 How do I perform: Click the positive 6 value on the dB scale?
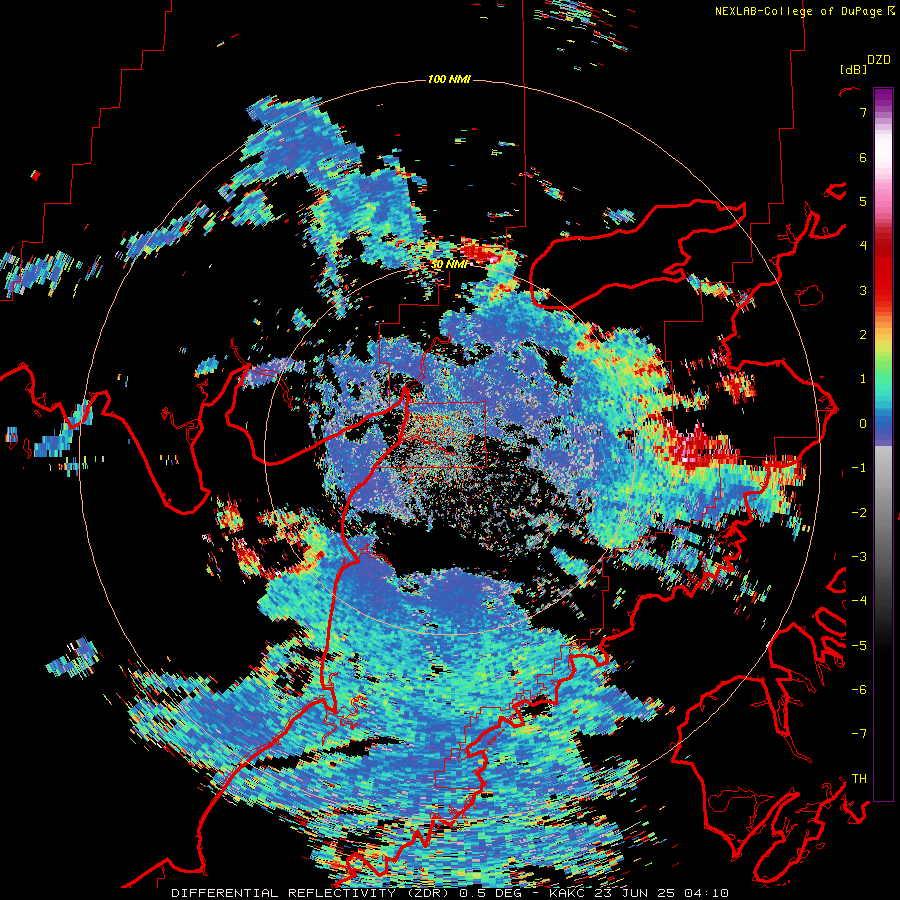pyautogui.click(x=863, y=157)
